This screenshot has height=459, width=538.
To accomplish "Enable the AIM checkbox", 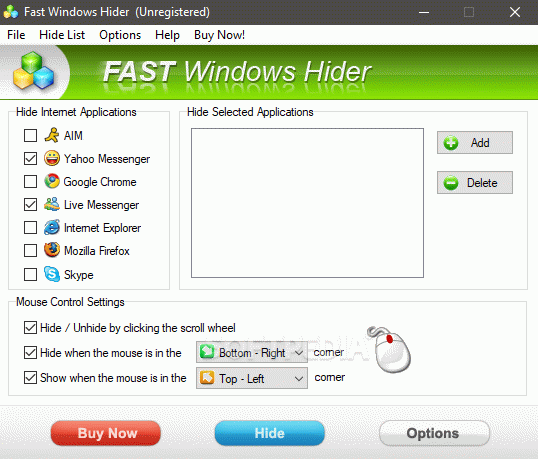I will (x=31, y=136).
